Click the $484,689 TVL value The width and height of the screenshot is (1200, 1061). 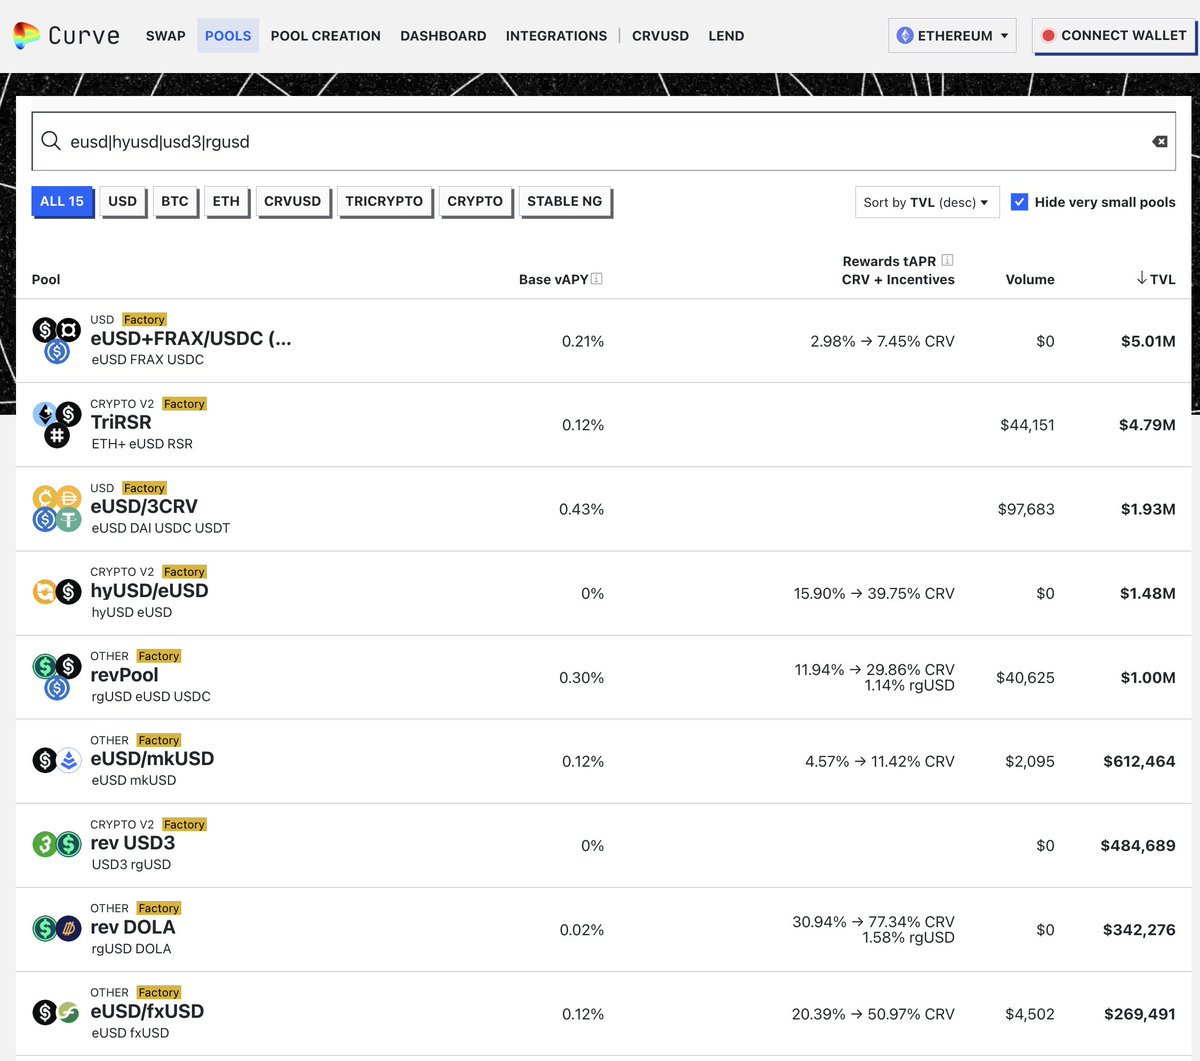(x=1138, y=845)
